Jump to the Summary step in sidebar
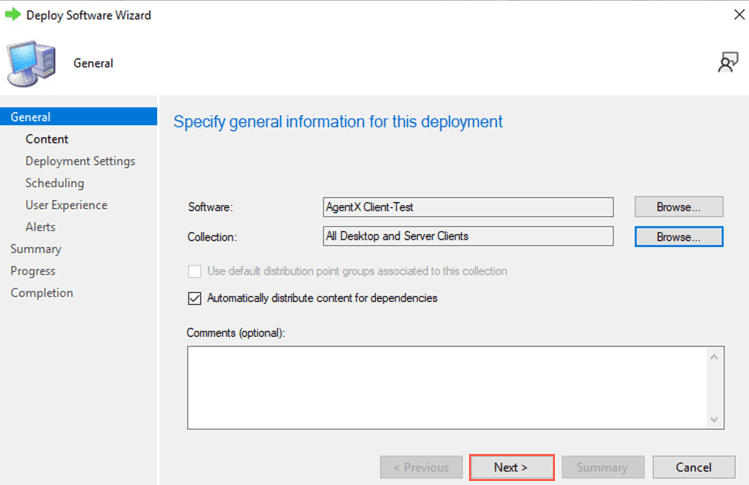The image size is (749, 485). [x=36, y=249]
